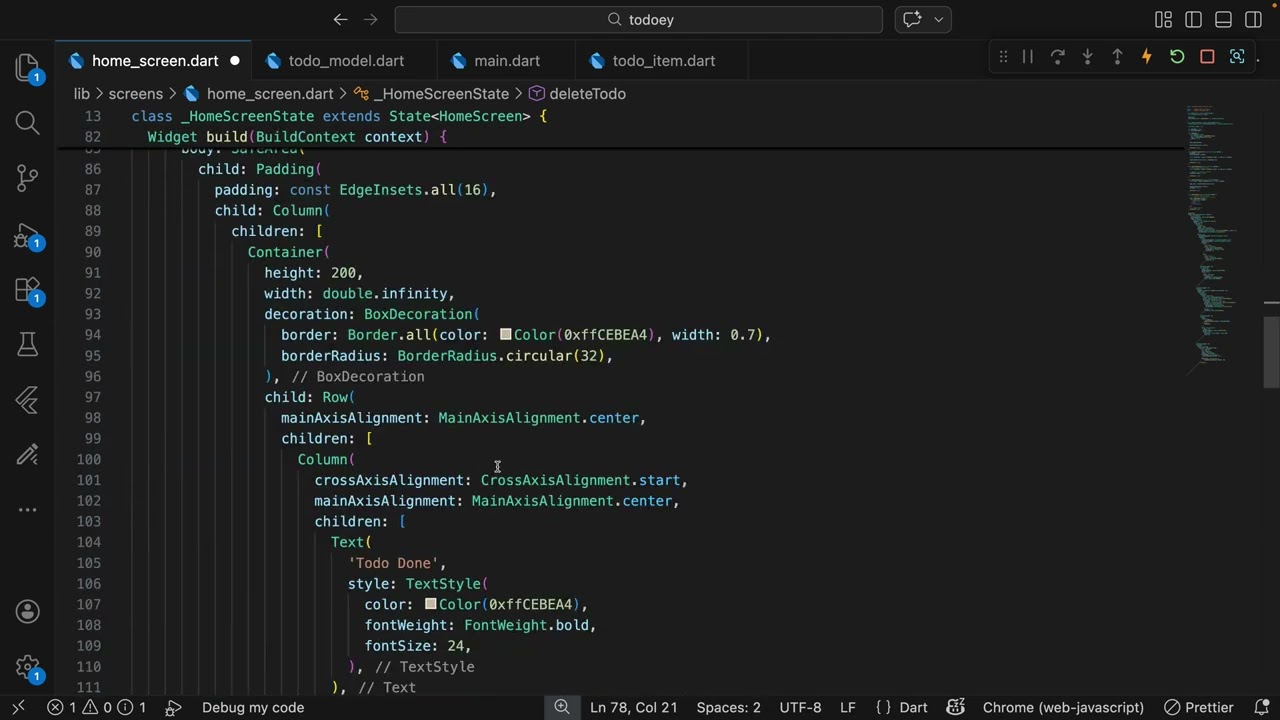1280x720 pixels.
Task: Open the Flutter sidebar panel
Action: [27, 400]
